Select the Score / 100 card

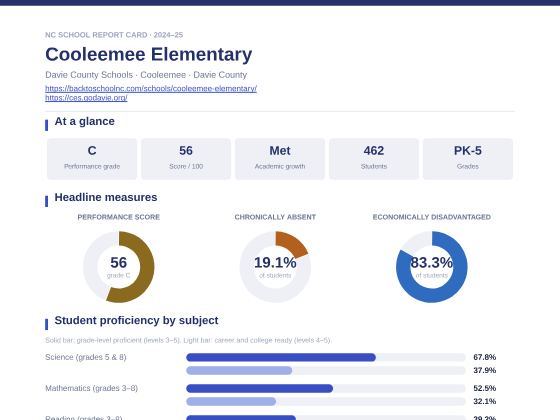[186, 159]
